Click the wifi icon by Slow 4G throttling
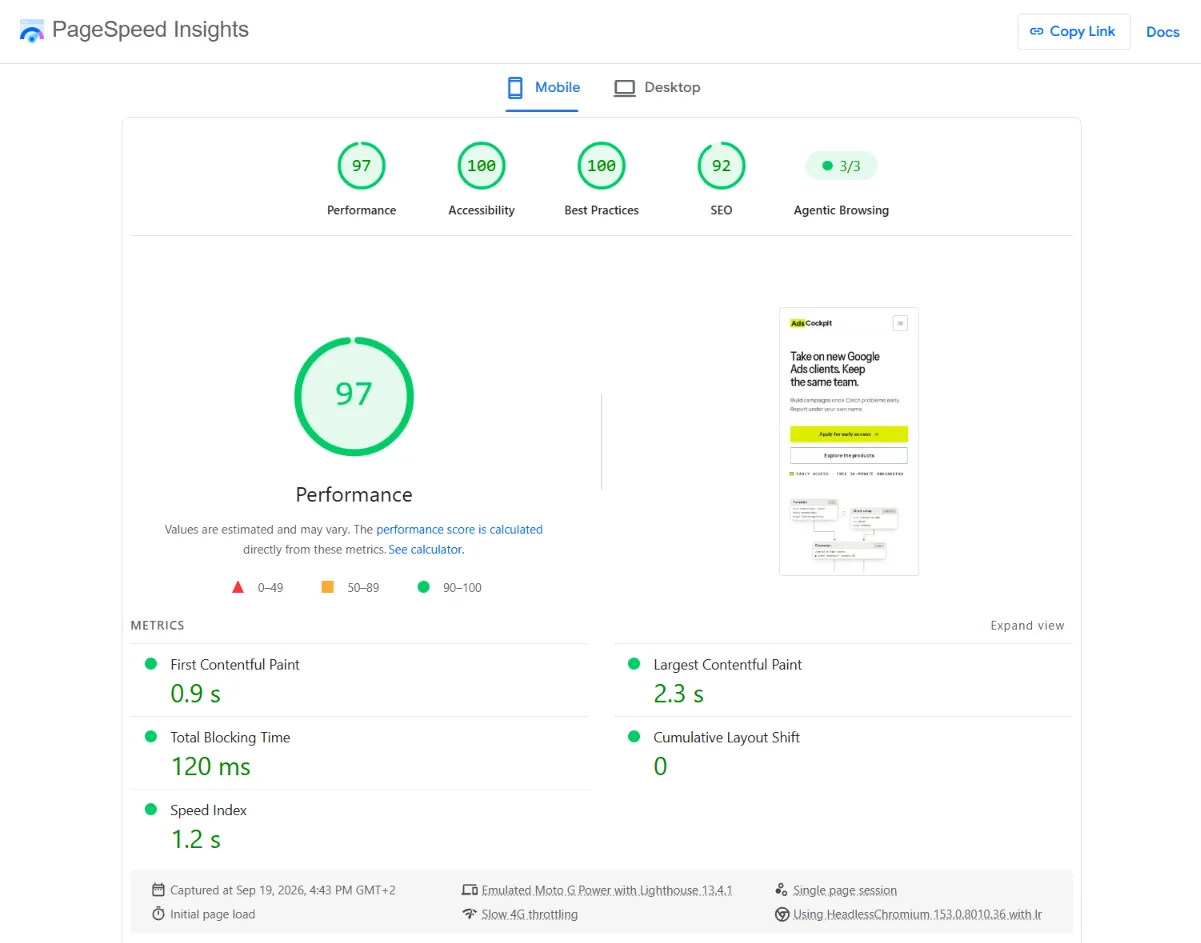Screen dimensions: 1201x943 click(x=469, y=914)
